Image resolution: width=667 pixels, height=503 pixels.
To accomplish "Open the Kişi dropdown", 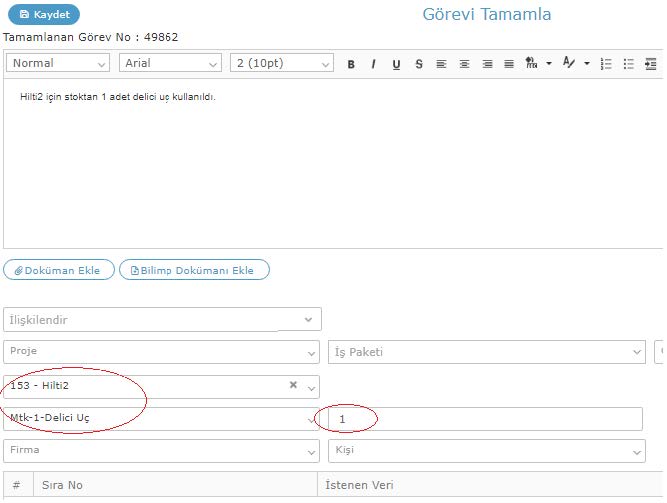I will (x=487, y=451).
